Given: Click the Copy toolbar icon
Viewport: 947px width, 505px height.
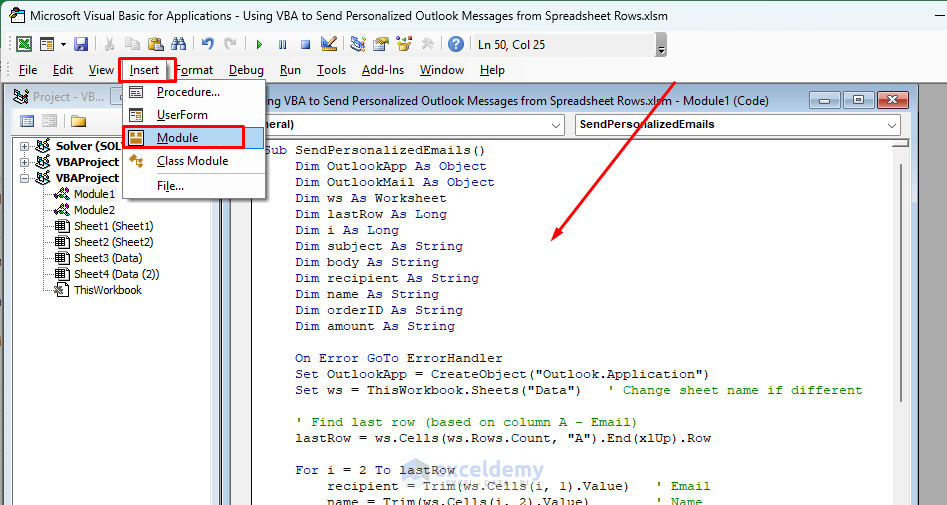Looking at the screenshot, I should 132,44.
